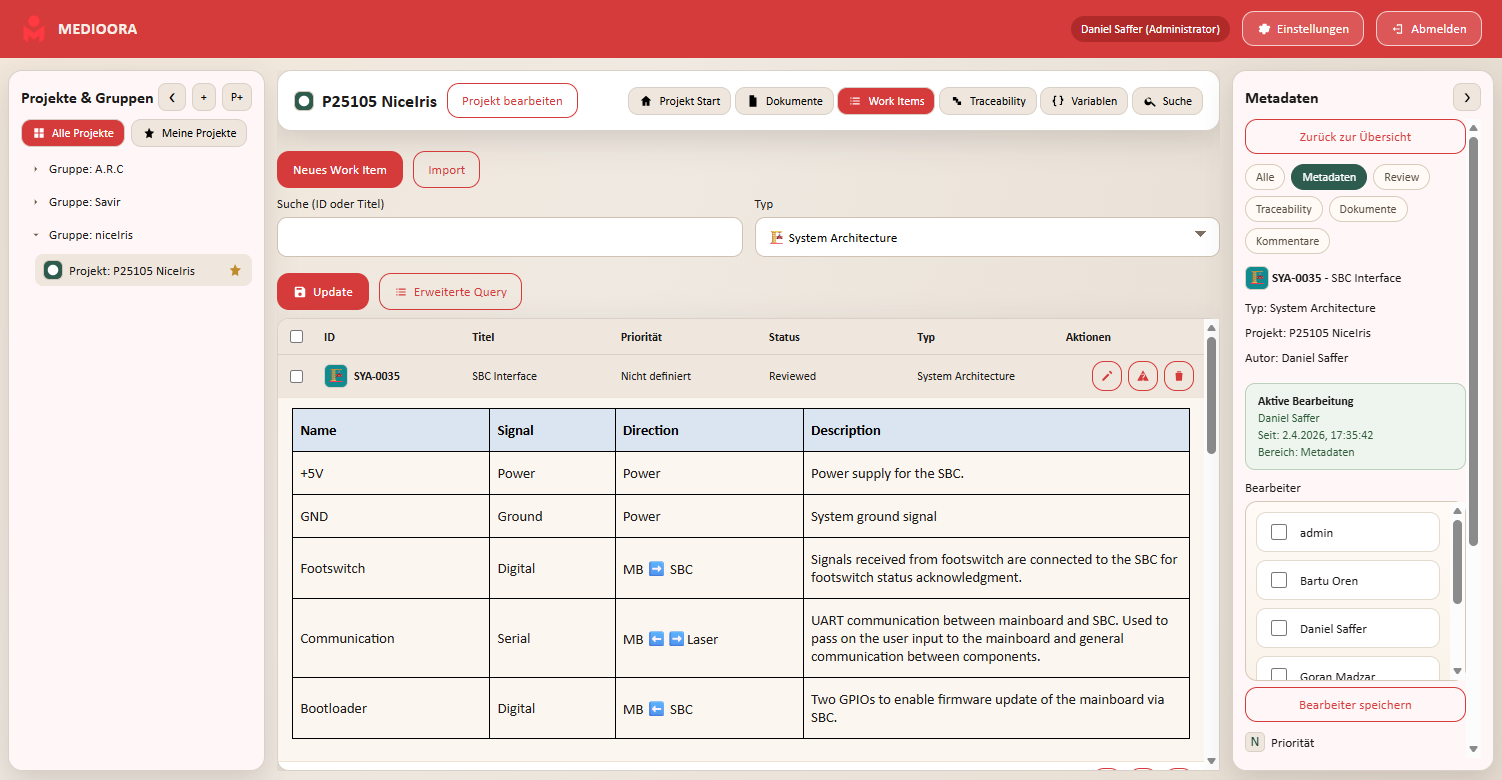Screen dimensions: 1502x780
Task: Toggle the favorite star on P25105 NiceIris
Action: pyautogui.click(x=235, y=270)
